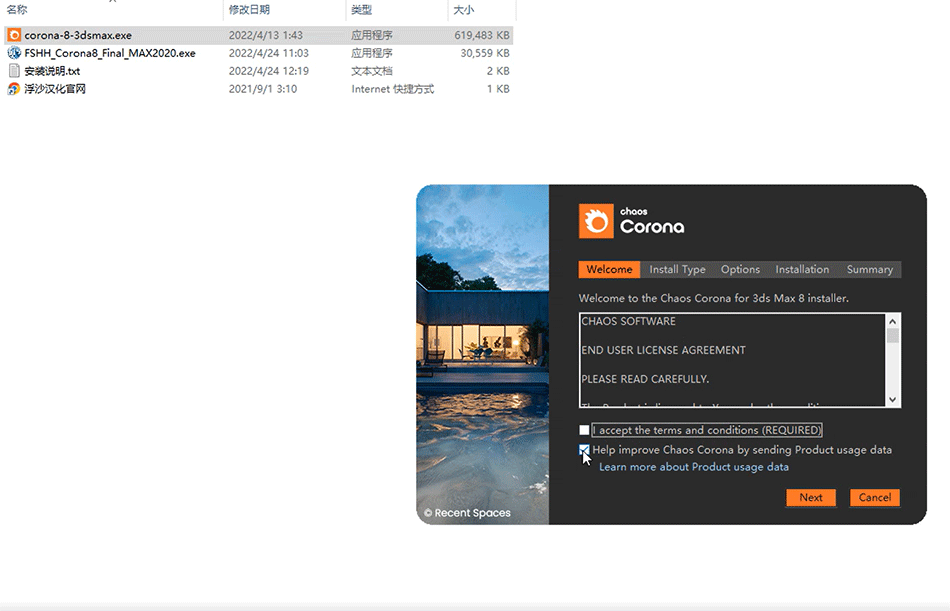Click the 2022/4/24 11:03 date cell
Screen dimensions: 950x611
(268, 53)
